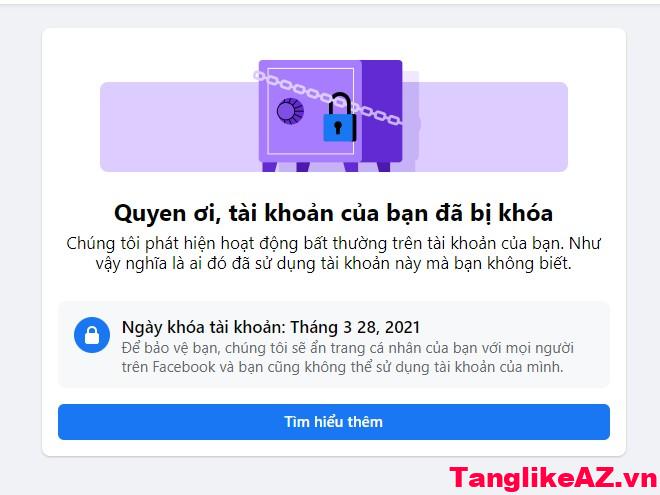
Task: Click the date "Tháng 3 28, 2021"
Action: click(355, 327)
